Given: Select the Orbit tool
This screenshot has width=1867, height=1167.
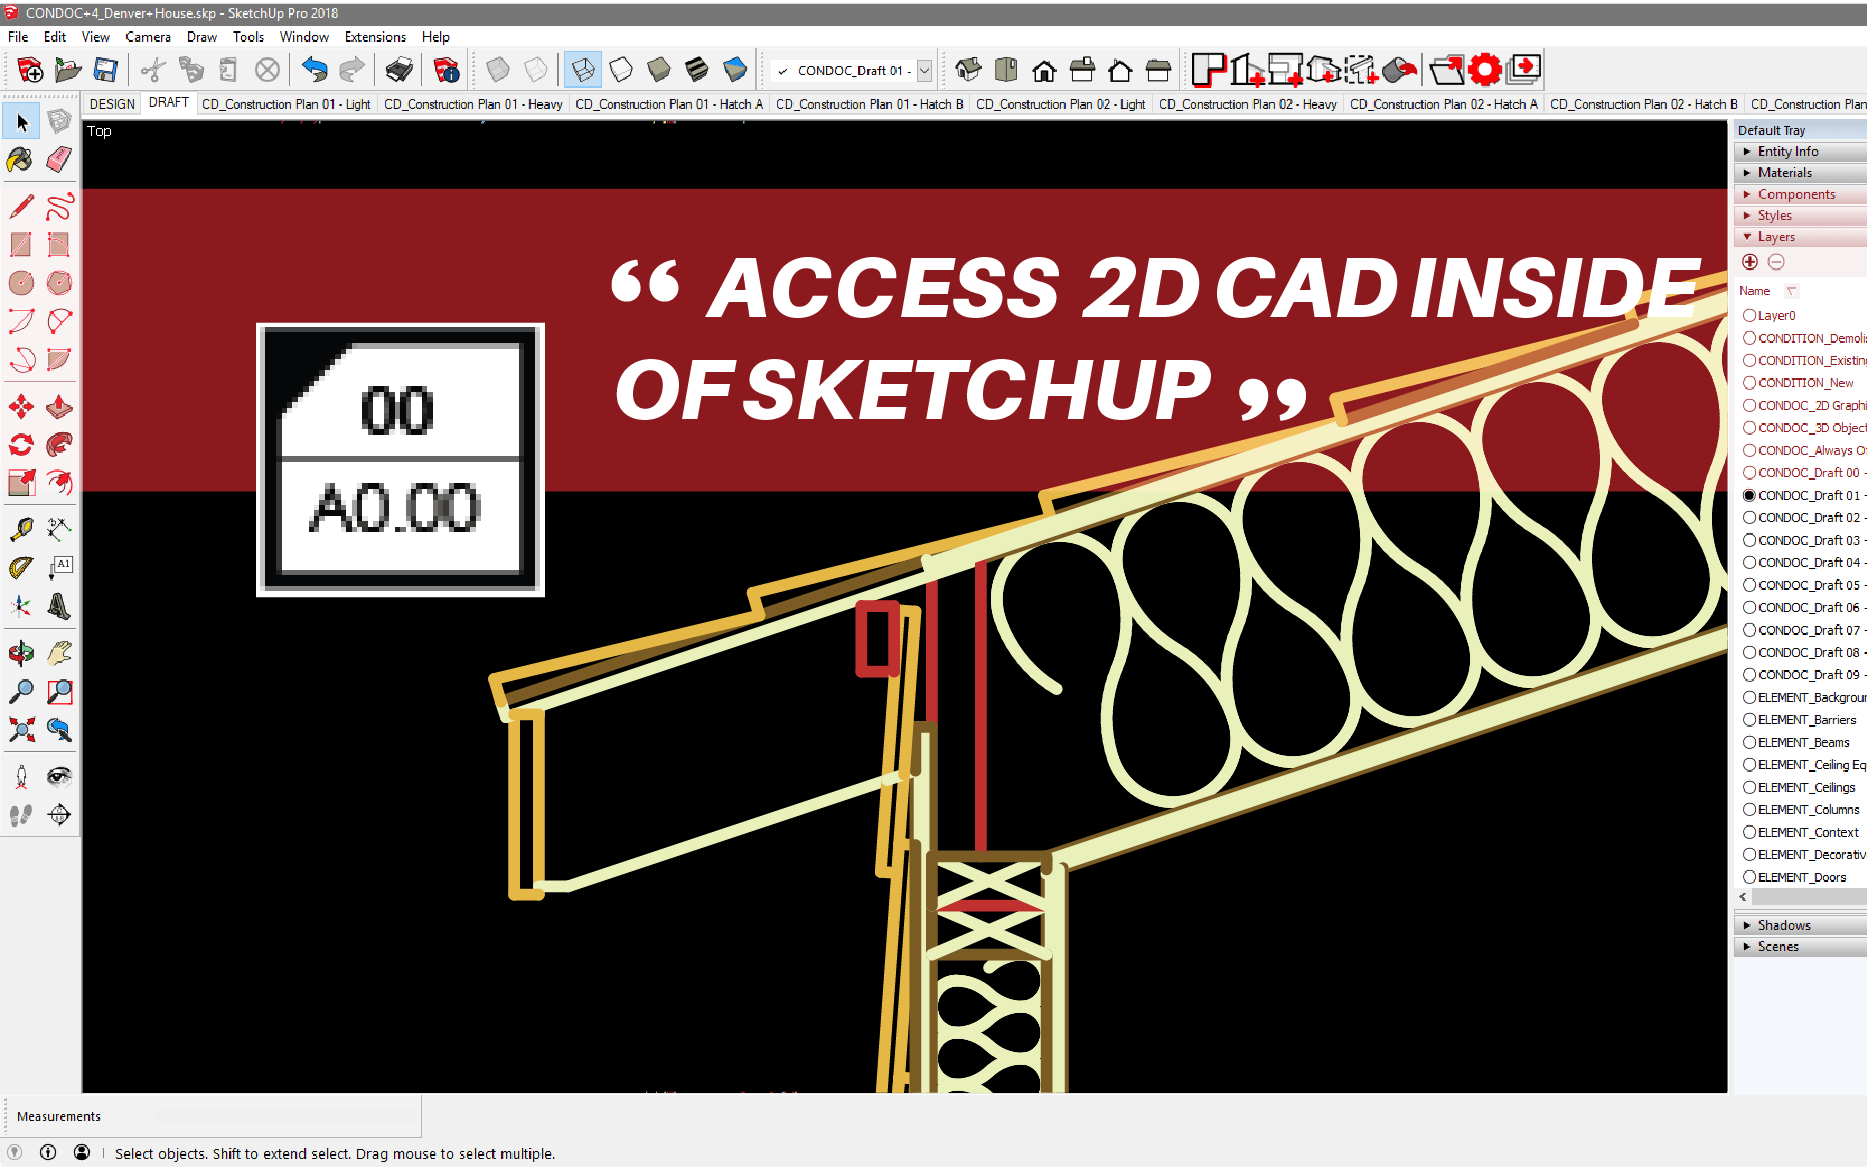Looking at the screenshot, I should click(x=21, y=654).
